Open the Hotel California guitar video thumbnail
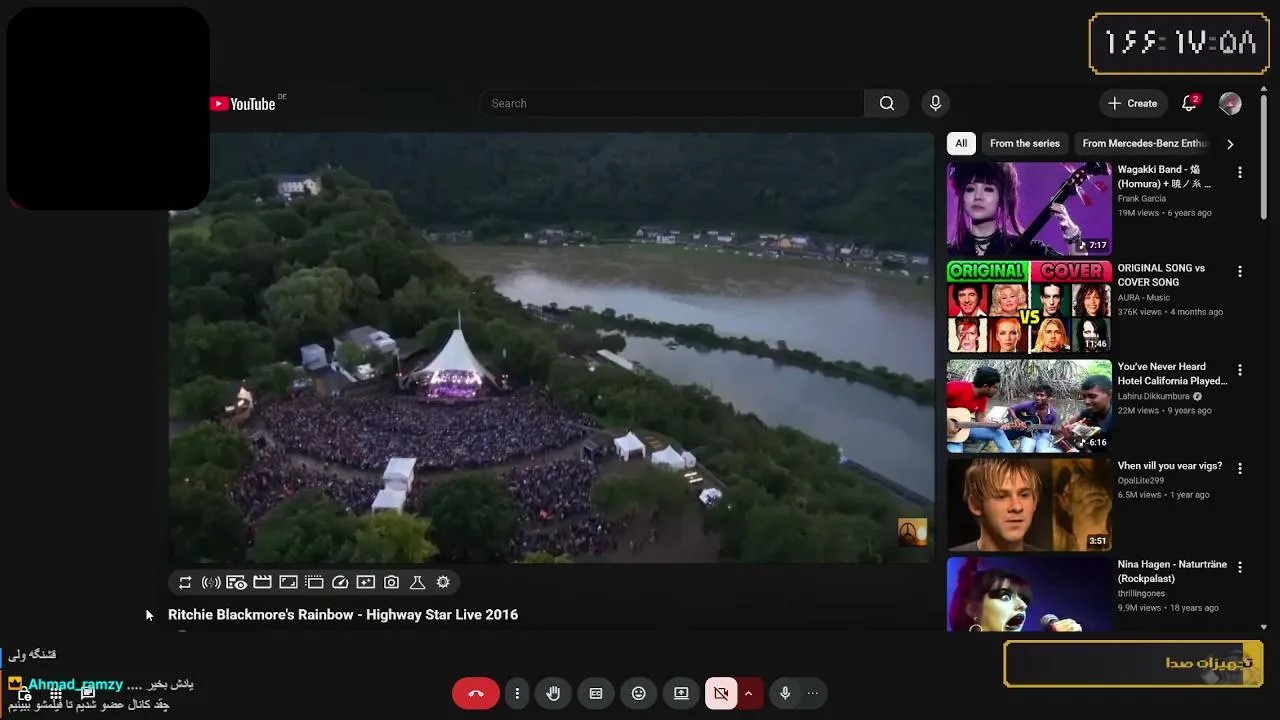 (1029, 405)
